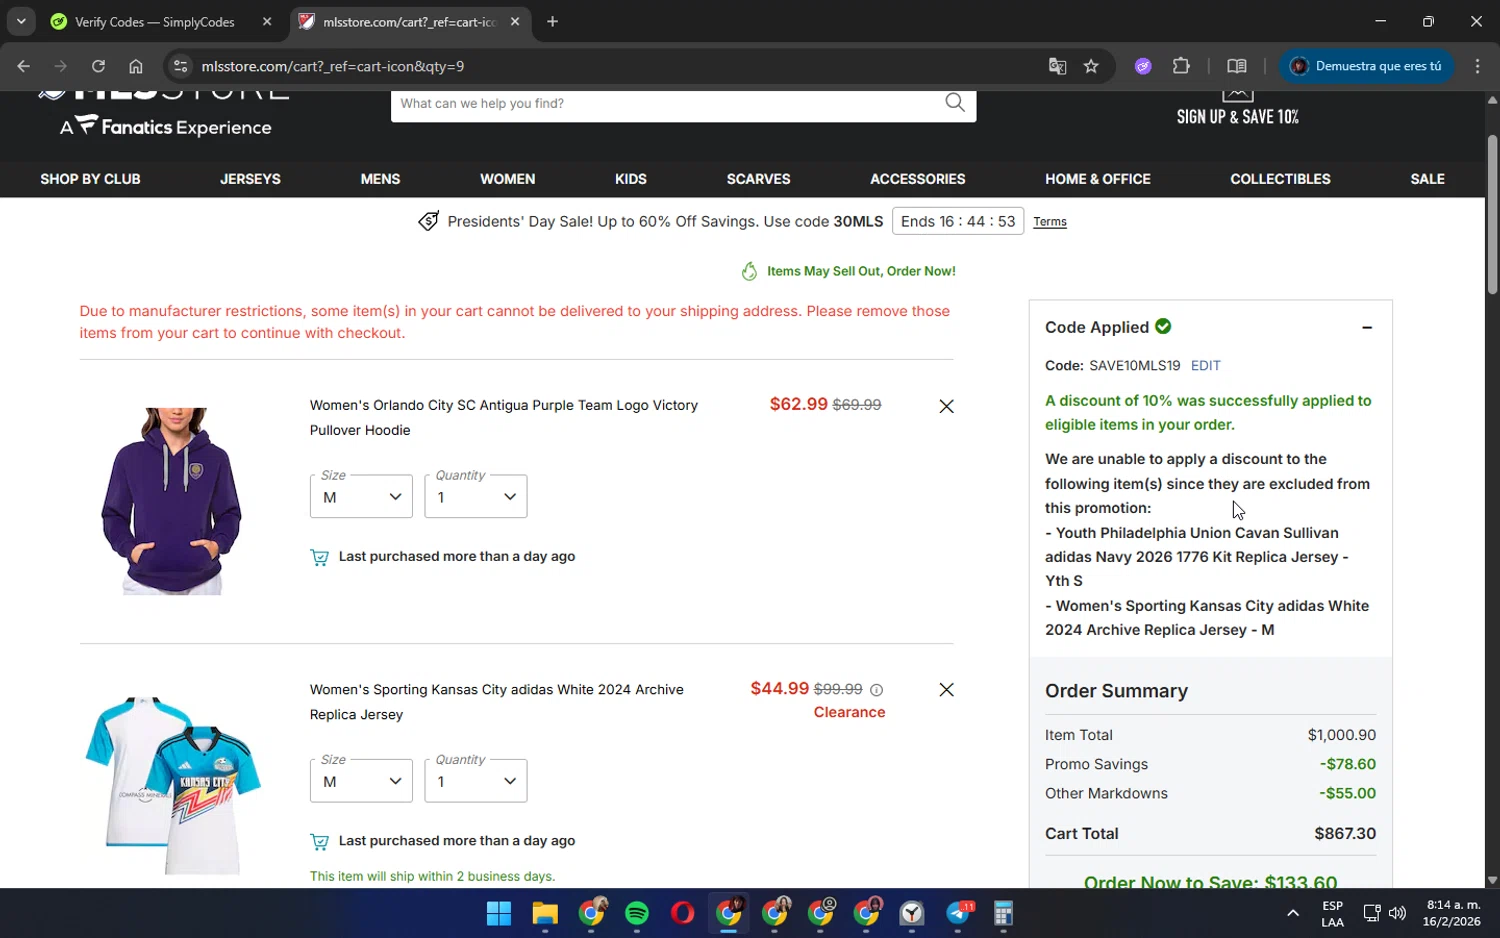Open the MENS menu
Image resolution: width=1500 pixels, height=938 pixels.
tap(380, 179)
